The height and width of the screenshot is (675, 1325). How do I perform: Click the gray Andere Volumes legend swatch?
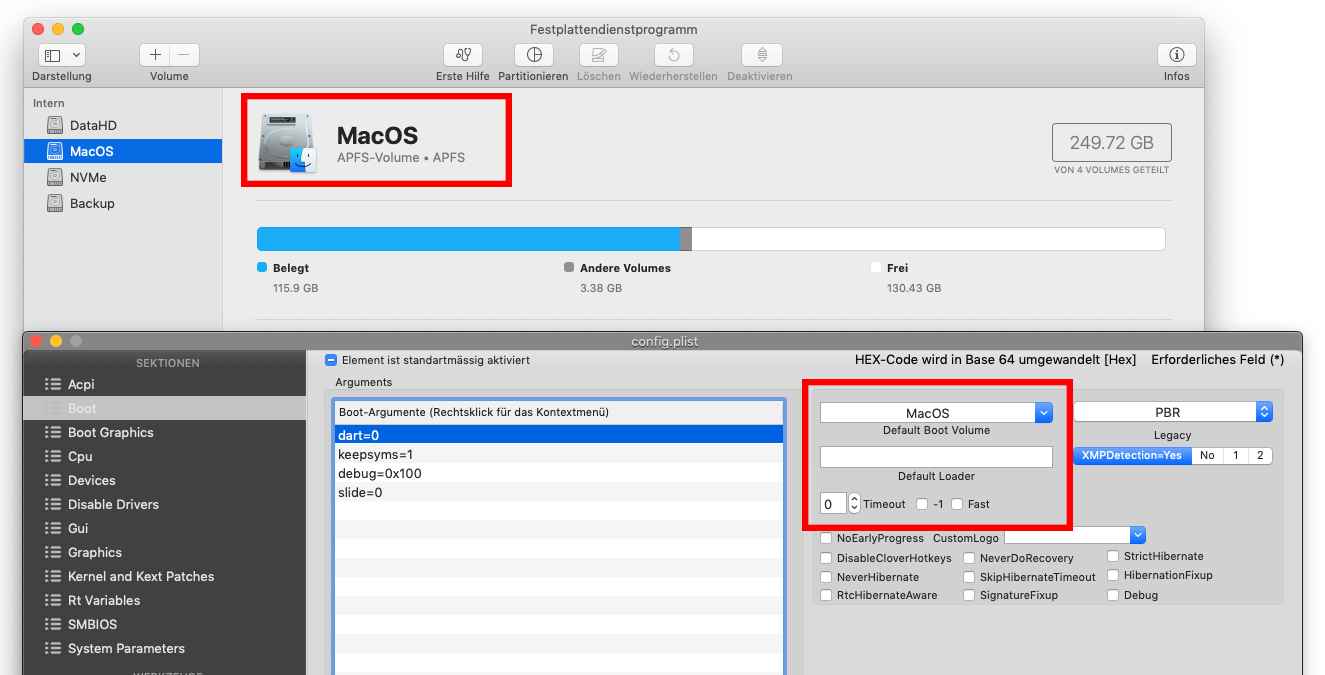(x=569, y=268)
